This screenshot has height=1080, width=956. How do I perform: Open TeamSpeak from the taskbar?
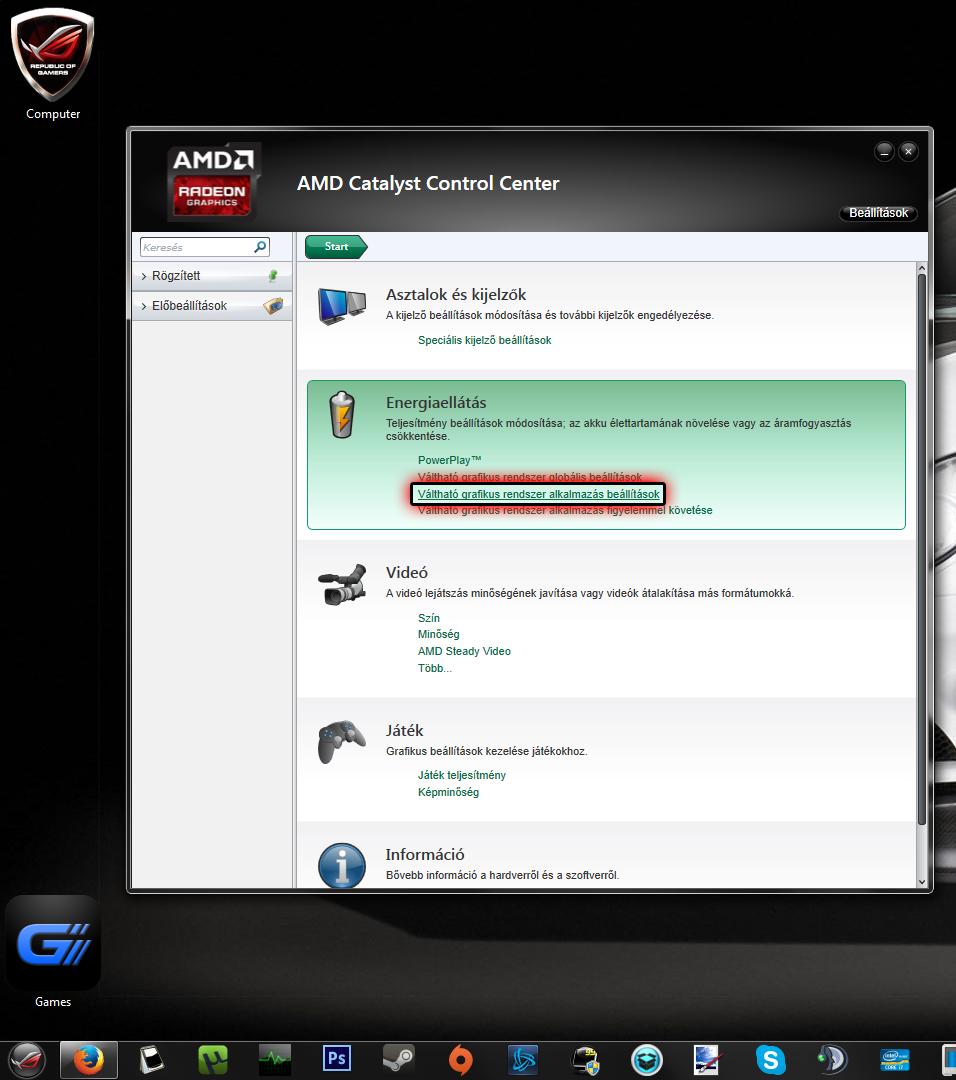[x=832, y=1059]
